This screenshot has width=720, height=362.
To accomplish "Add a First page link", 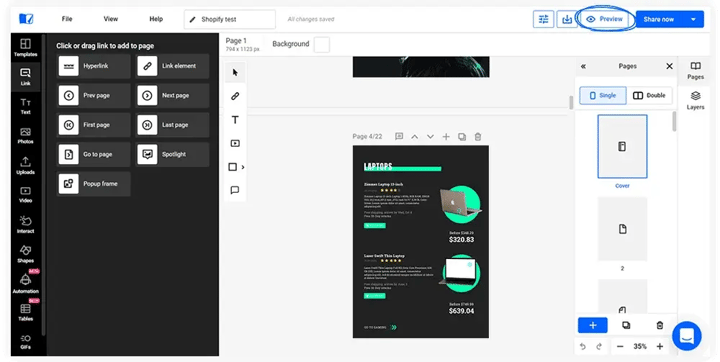I will [94, 125].
